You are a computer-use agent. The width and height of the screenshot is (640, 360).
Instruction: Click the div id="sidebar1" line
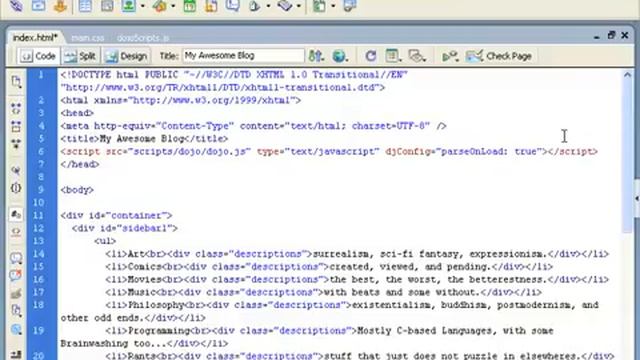124,228
